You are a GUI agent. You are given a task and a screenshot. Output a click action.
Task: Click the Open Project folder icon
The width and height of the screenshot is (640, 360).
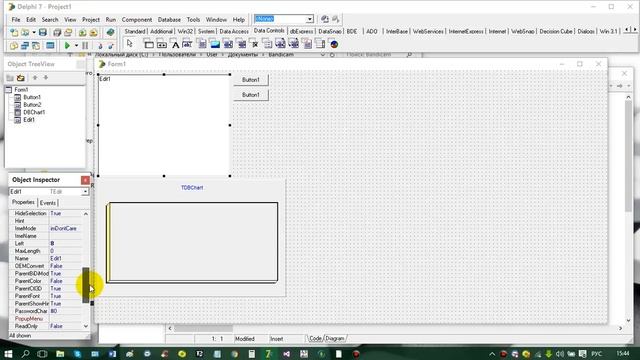point(68,33)
